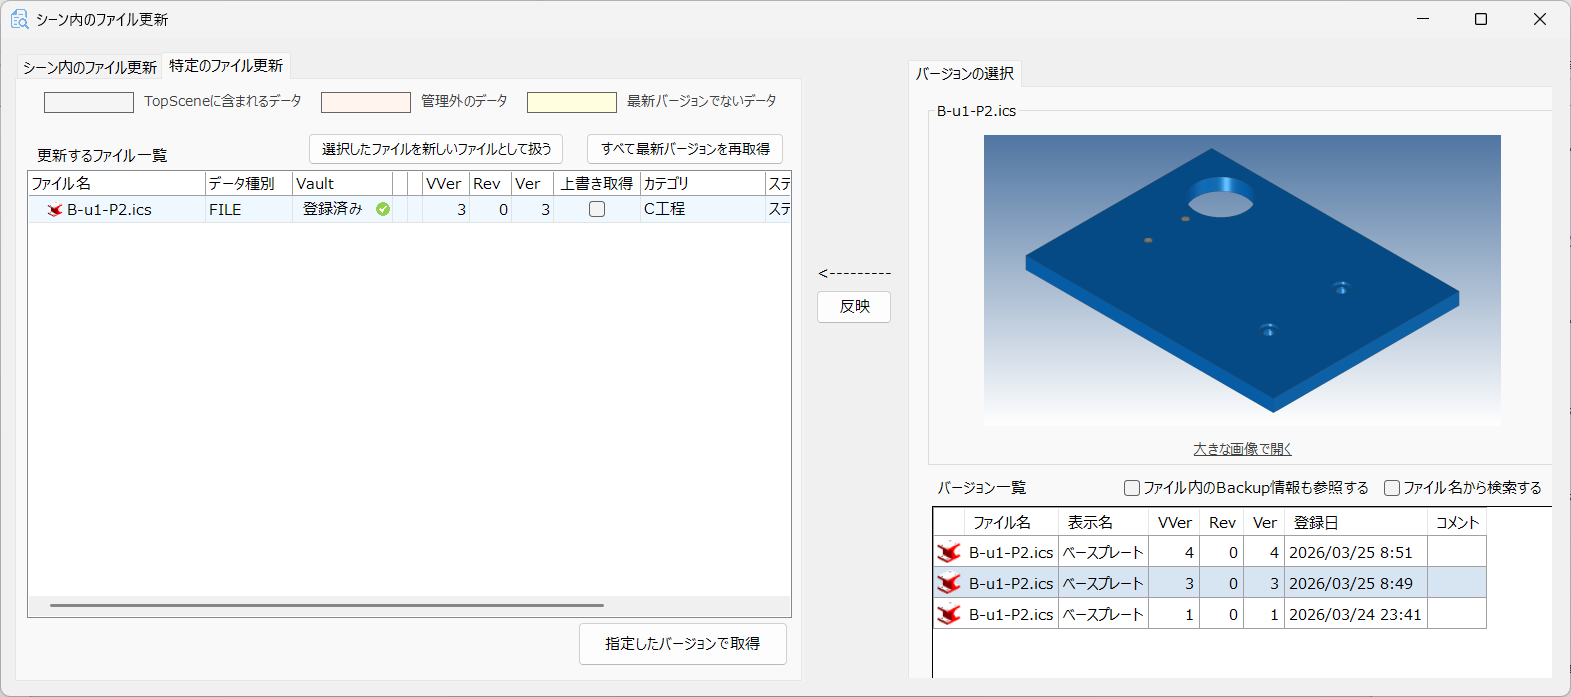Click the カテゴリ column header
This screenshot has width=1571, height=697.
pos(702,183)
